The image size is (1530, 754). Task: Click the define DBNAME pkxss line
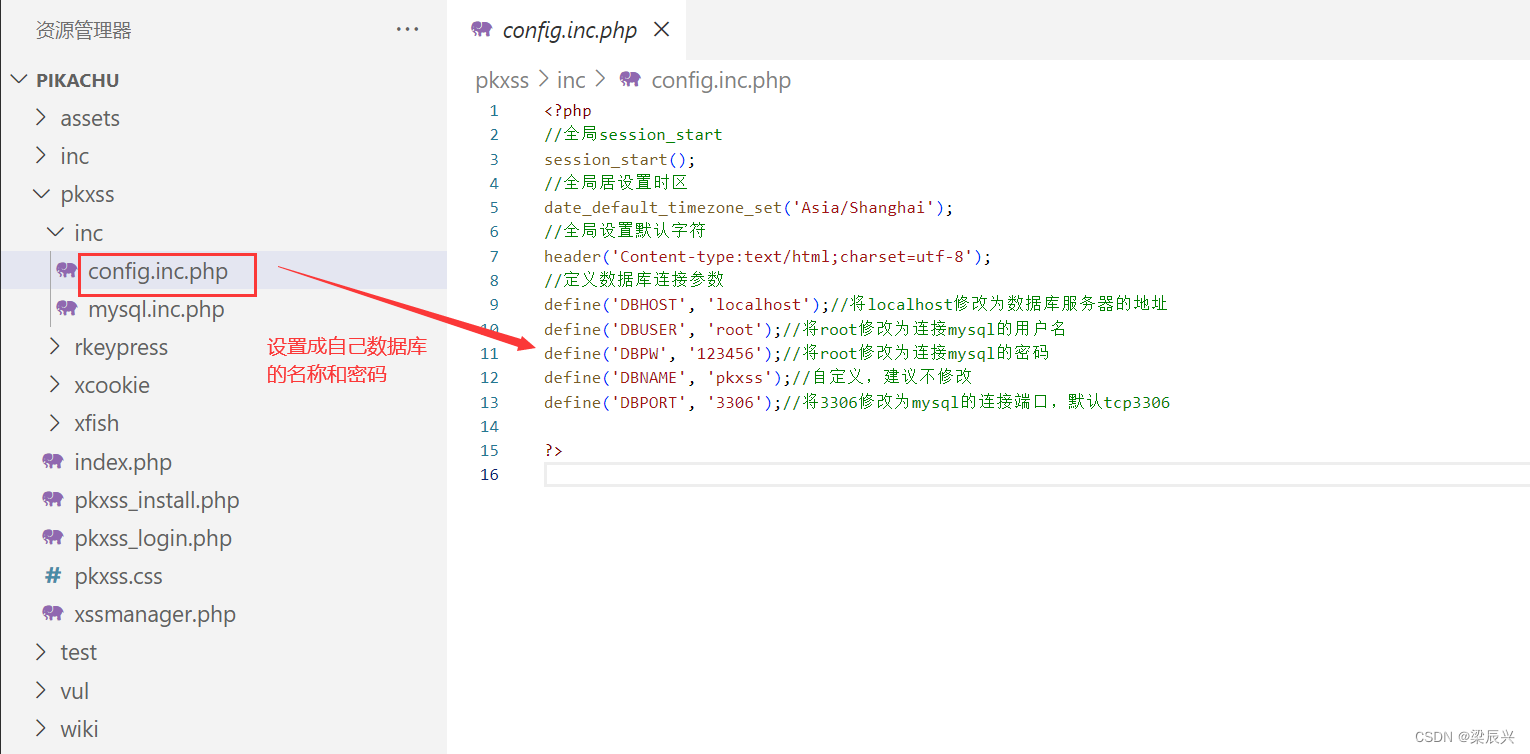click(758, 377)
